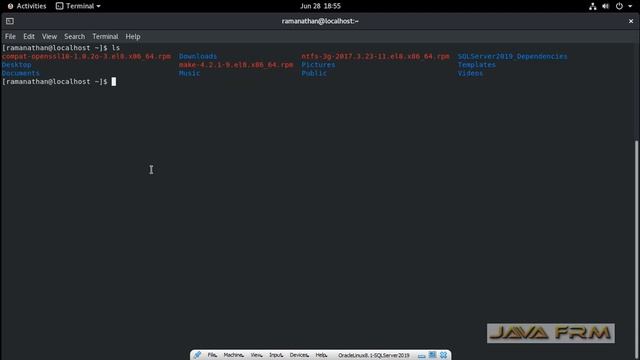Image resolution: width=640 pixels, height=360 pixels.
Task: Click the Templates directory name
Action: (476, 65)
